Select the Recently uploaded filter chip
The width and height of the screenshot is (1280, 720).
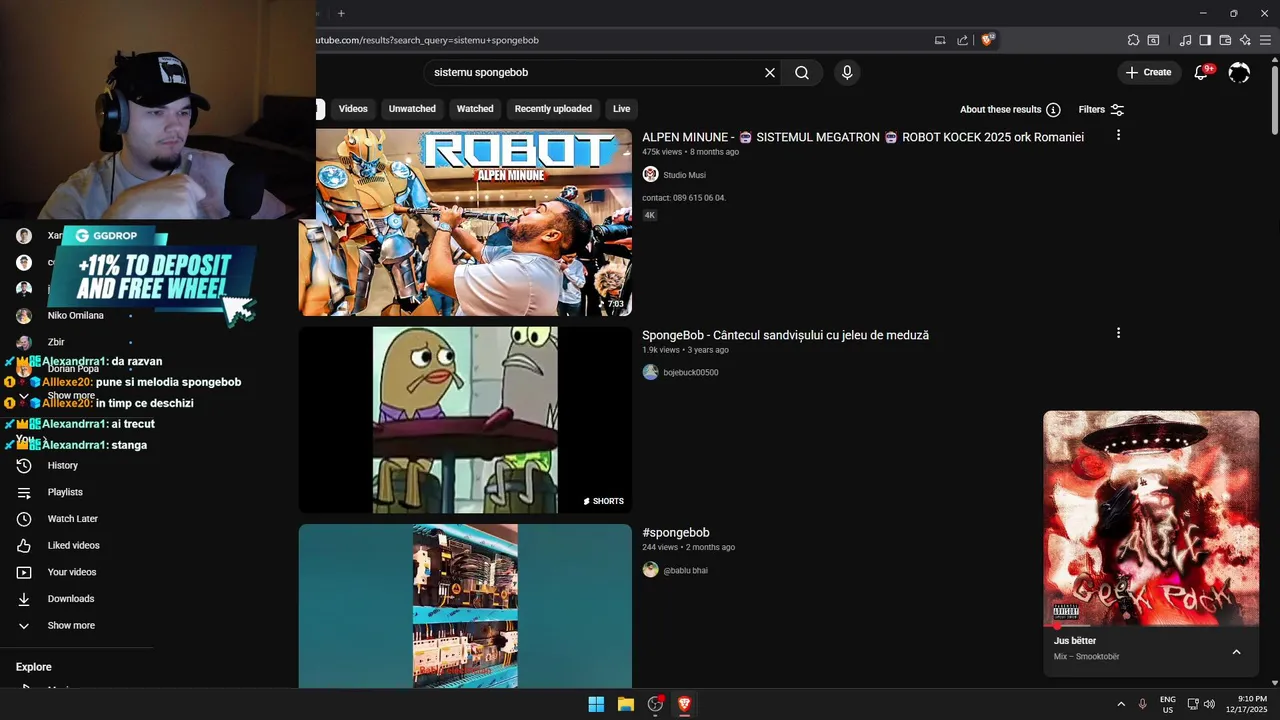tap(553, 109)
